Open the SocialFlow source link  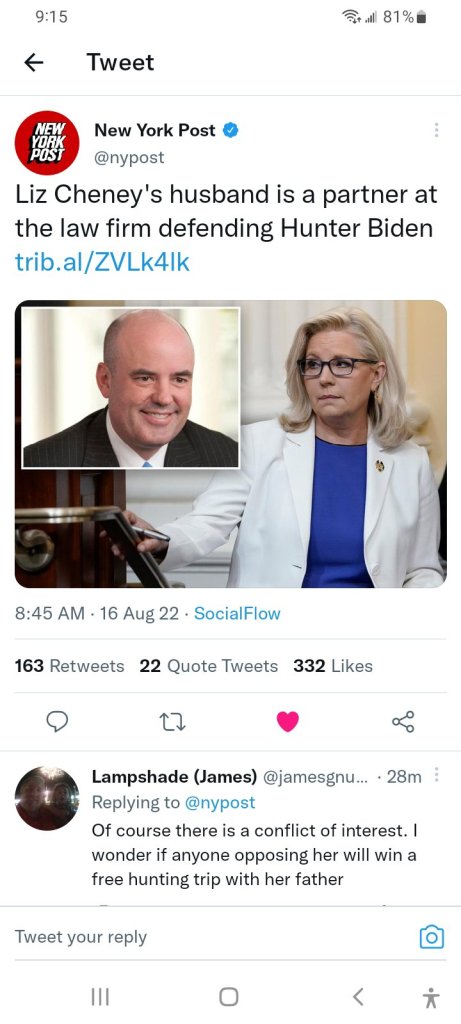pyautogui.click(x=237, y=613)
